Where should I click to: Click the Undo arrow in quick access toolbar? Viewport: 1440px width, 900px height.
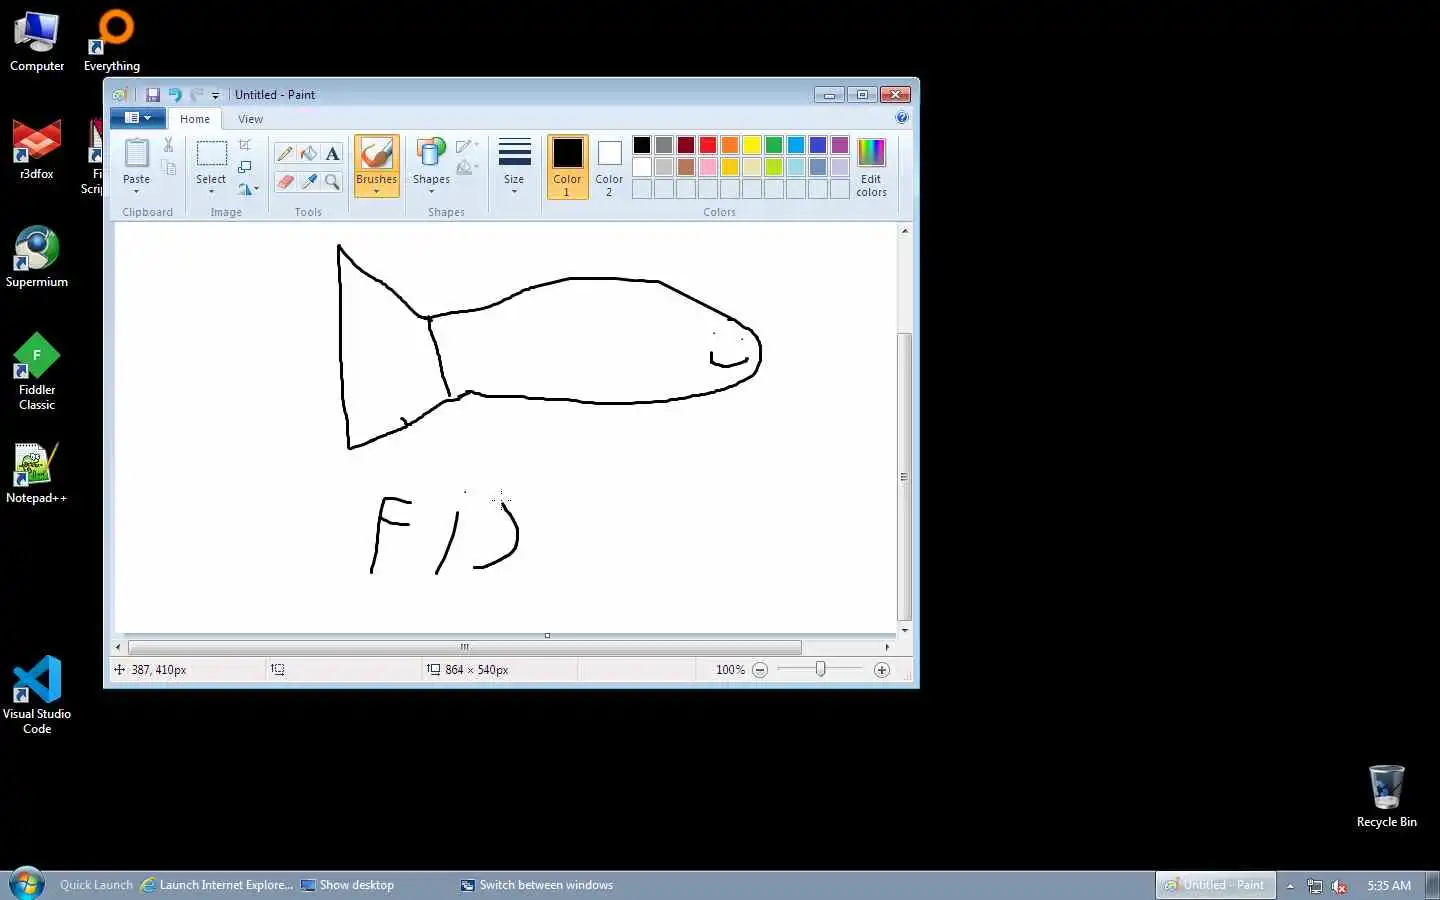(x=175, y=95)
